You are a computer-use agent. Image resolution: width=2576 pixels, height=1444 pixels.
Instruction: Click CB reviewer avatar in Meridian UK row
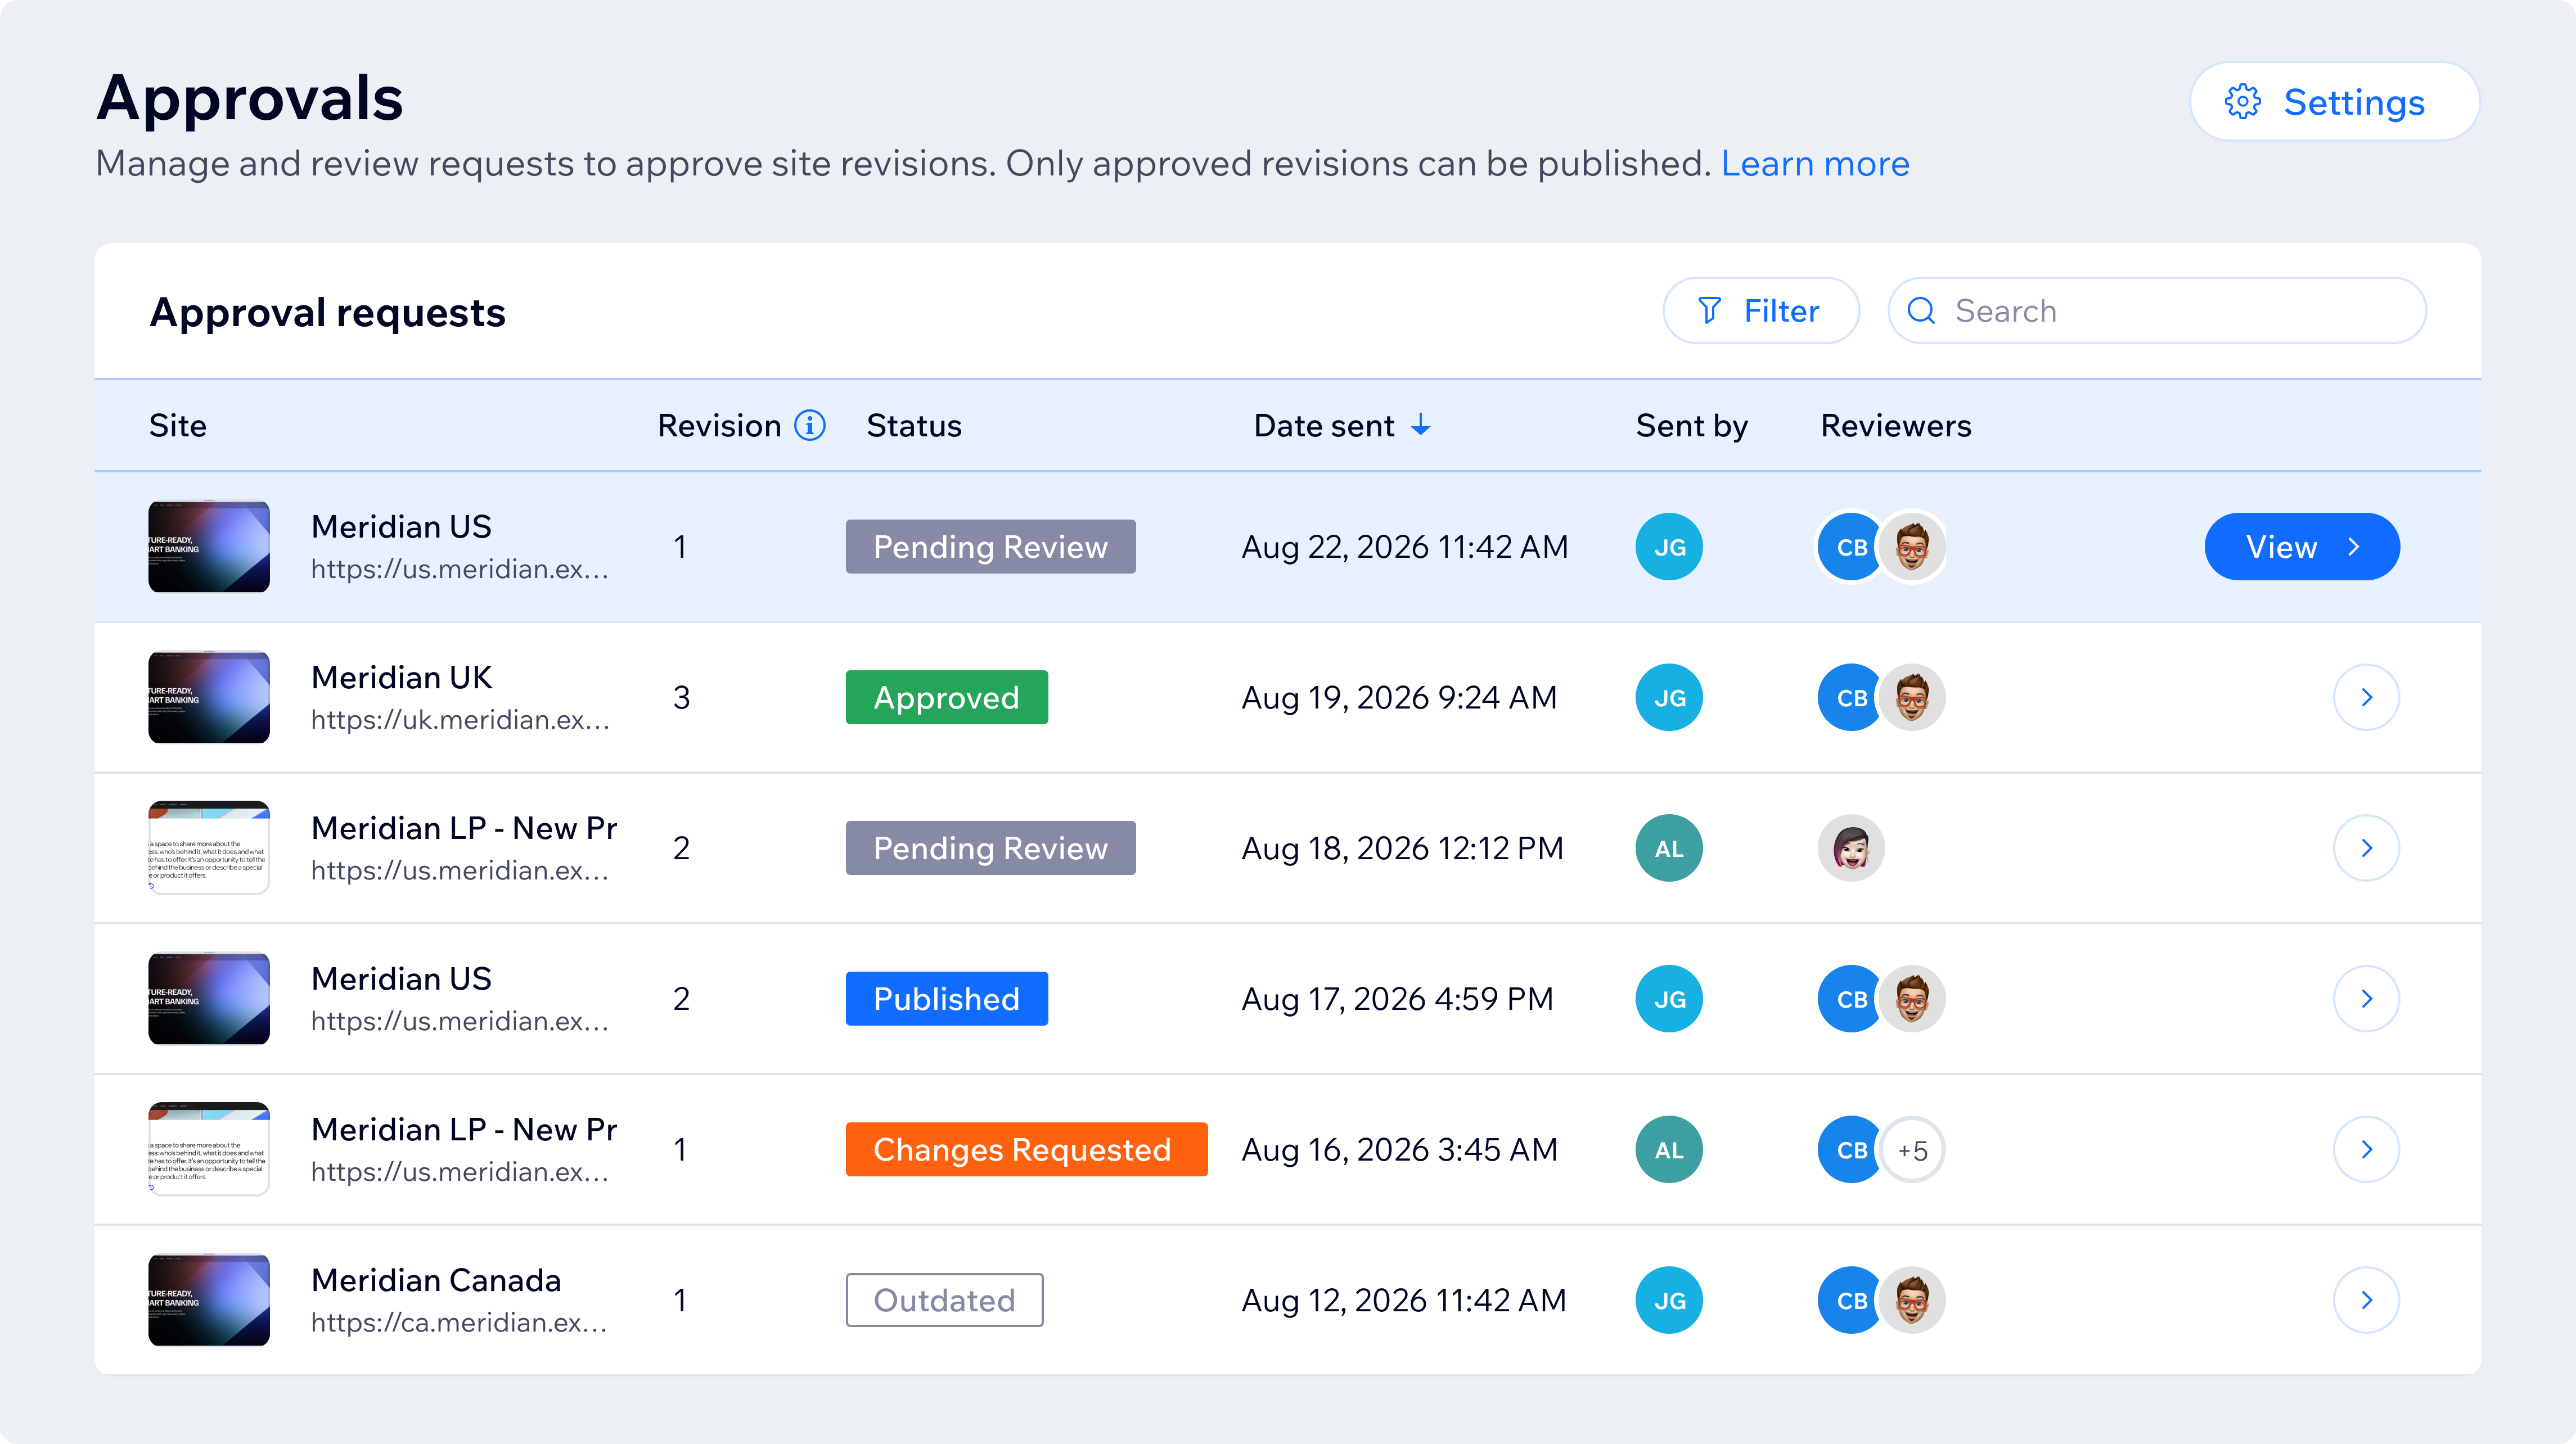pyautogui.click(x=1848, y=697)
